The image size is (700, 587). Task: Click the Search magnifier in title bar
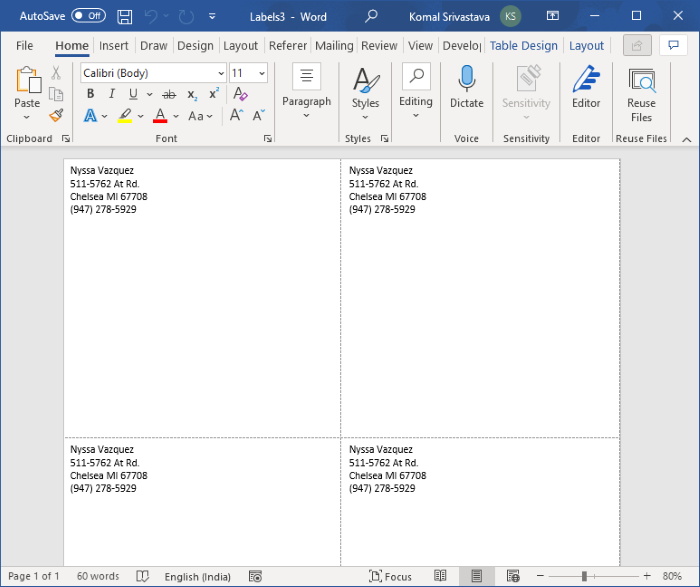click(371, 17)
